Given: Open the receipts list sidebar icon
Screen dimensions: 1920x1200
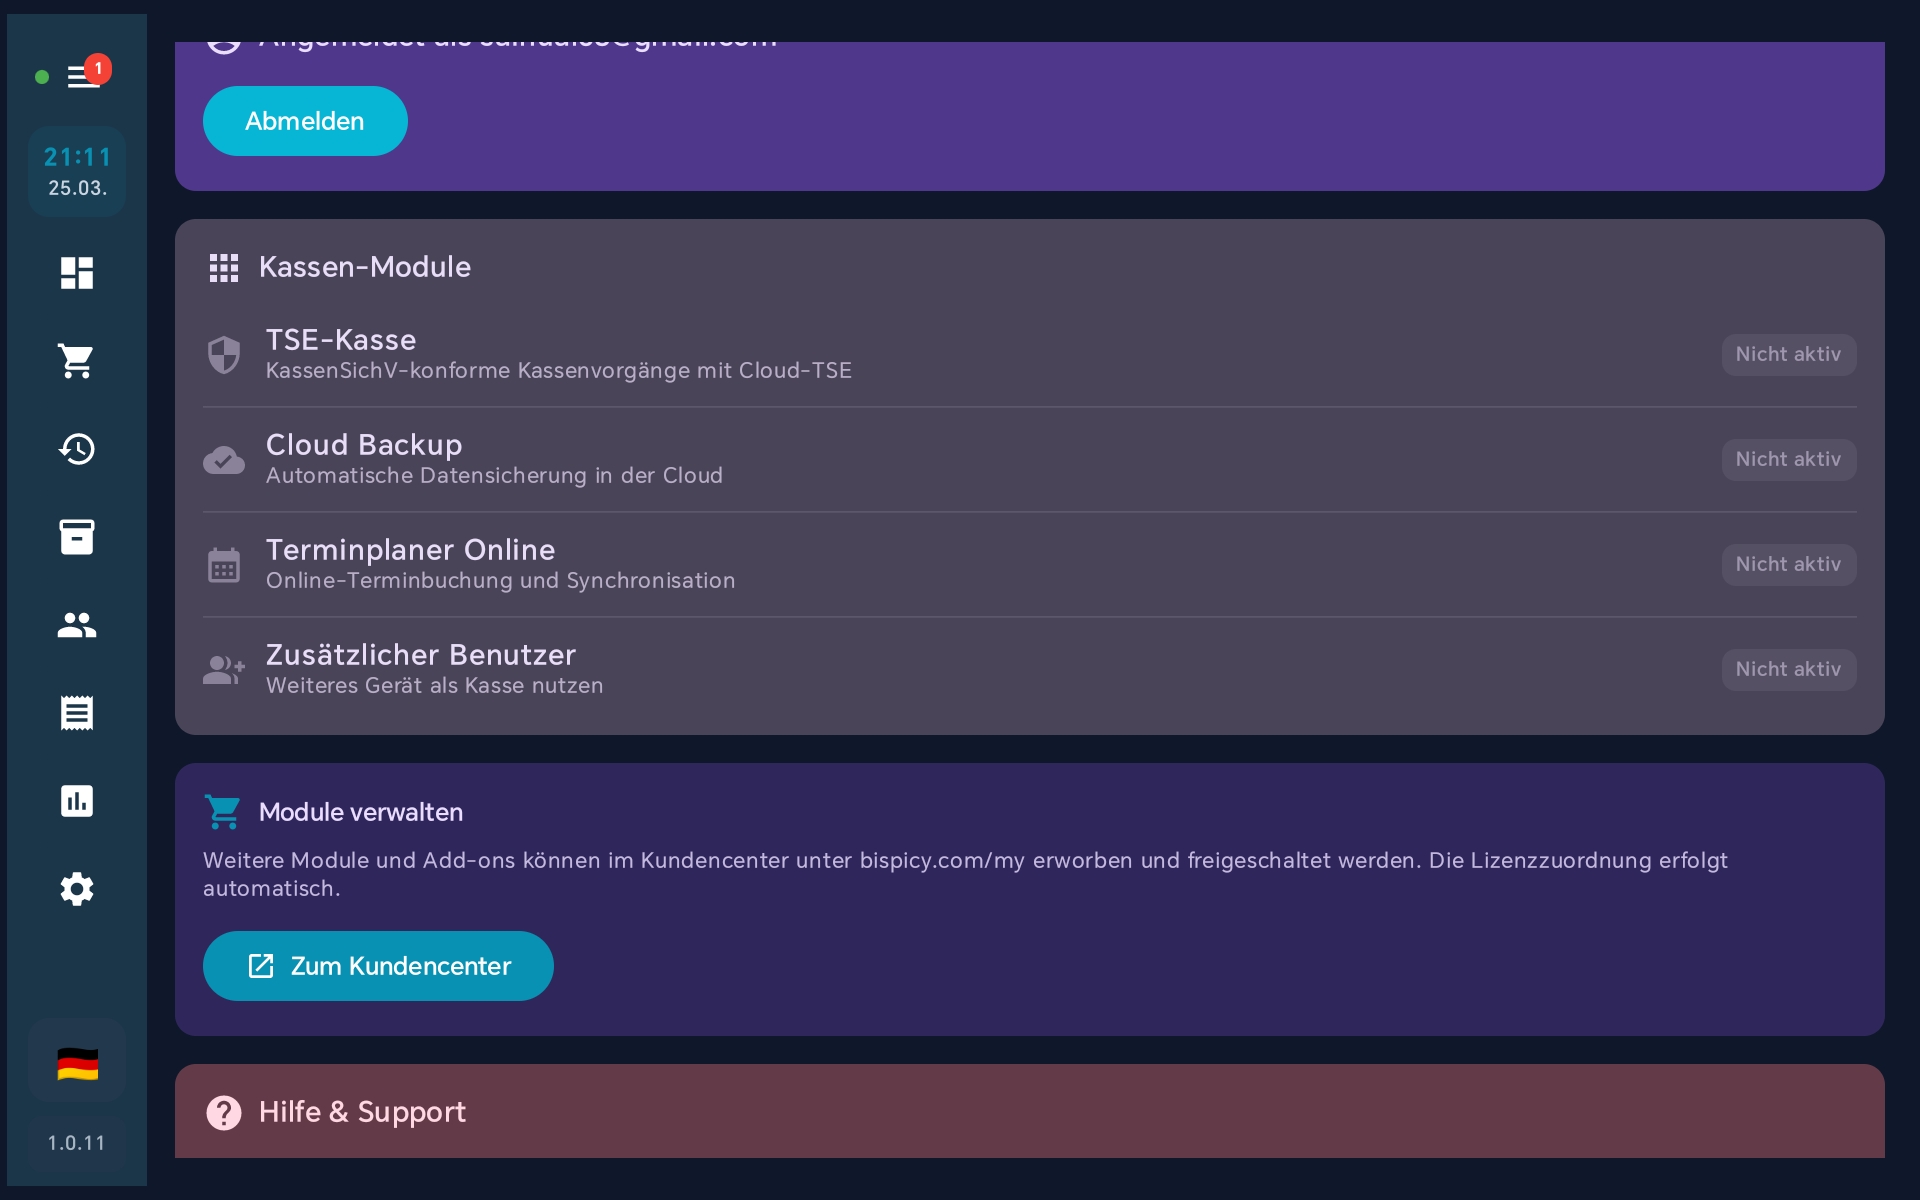Looking at the screenshot, I should (77, 713).
